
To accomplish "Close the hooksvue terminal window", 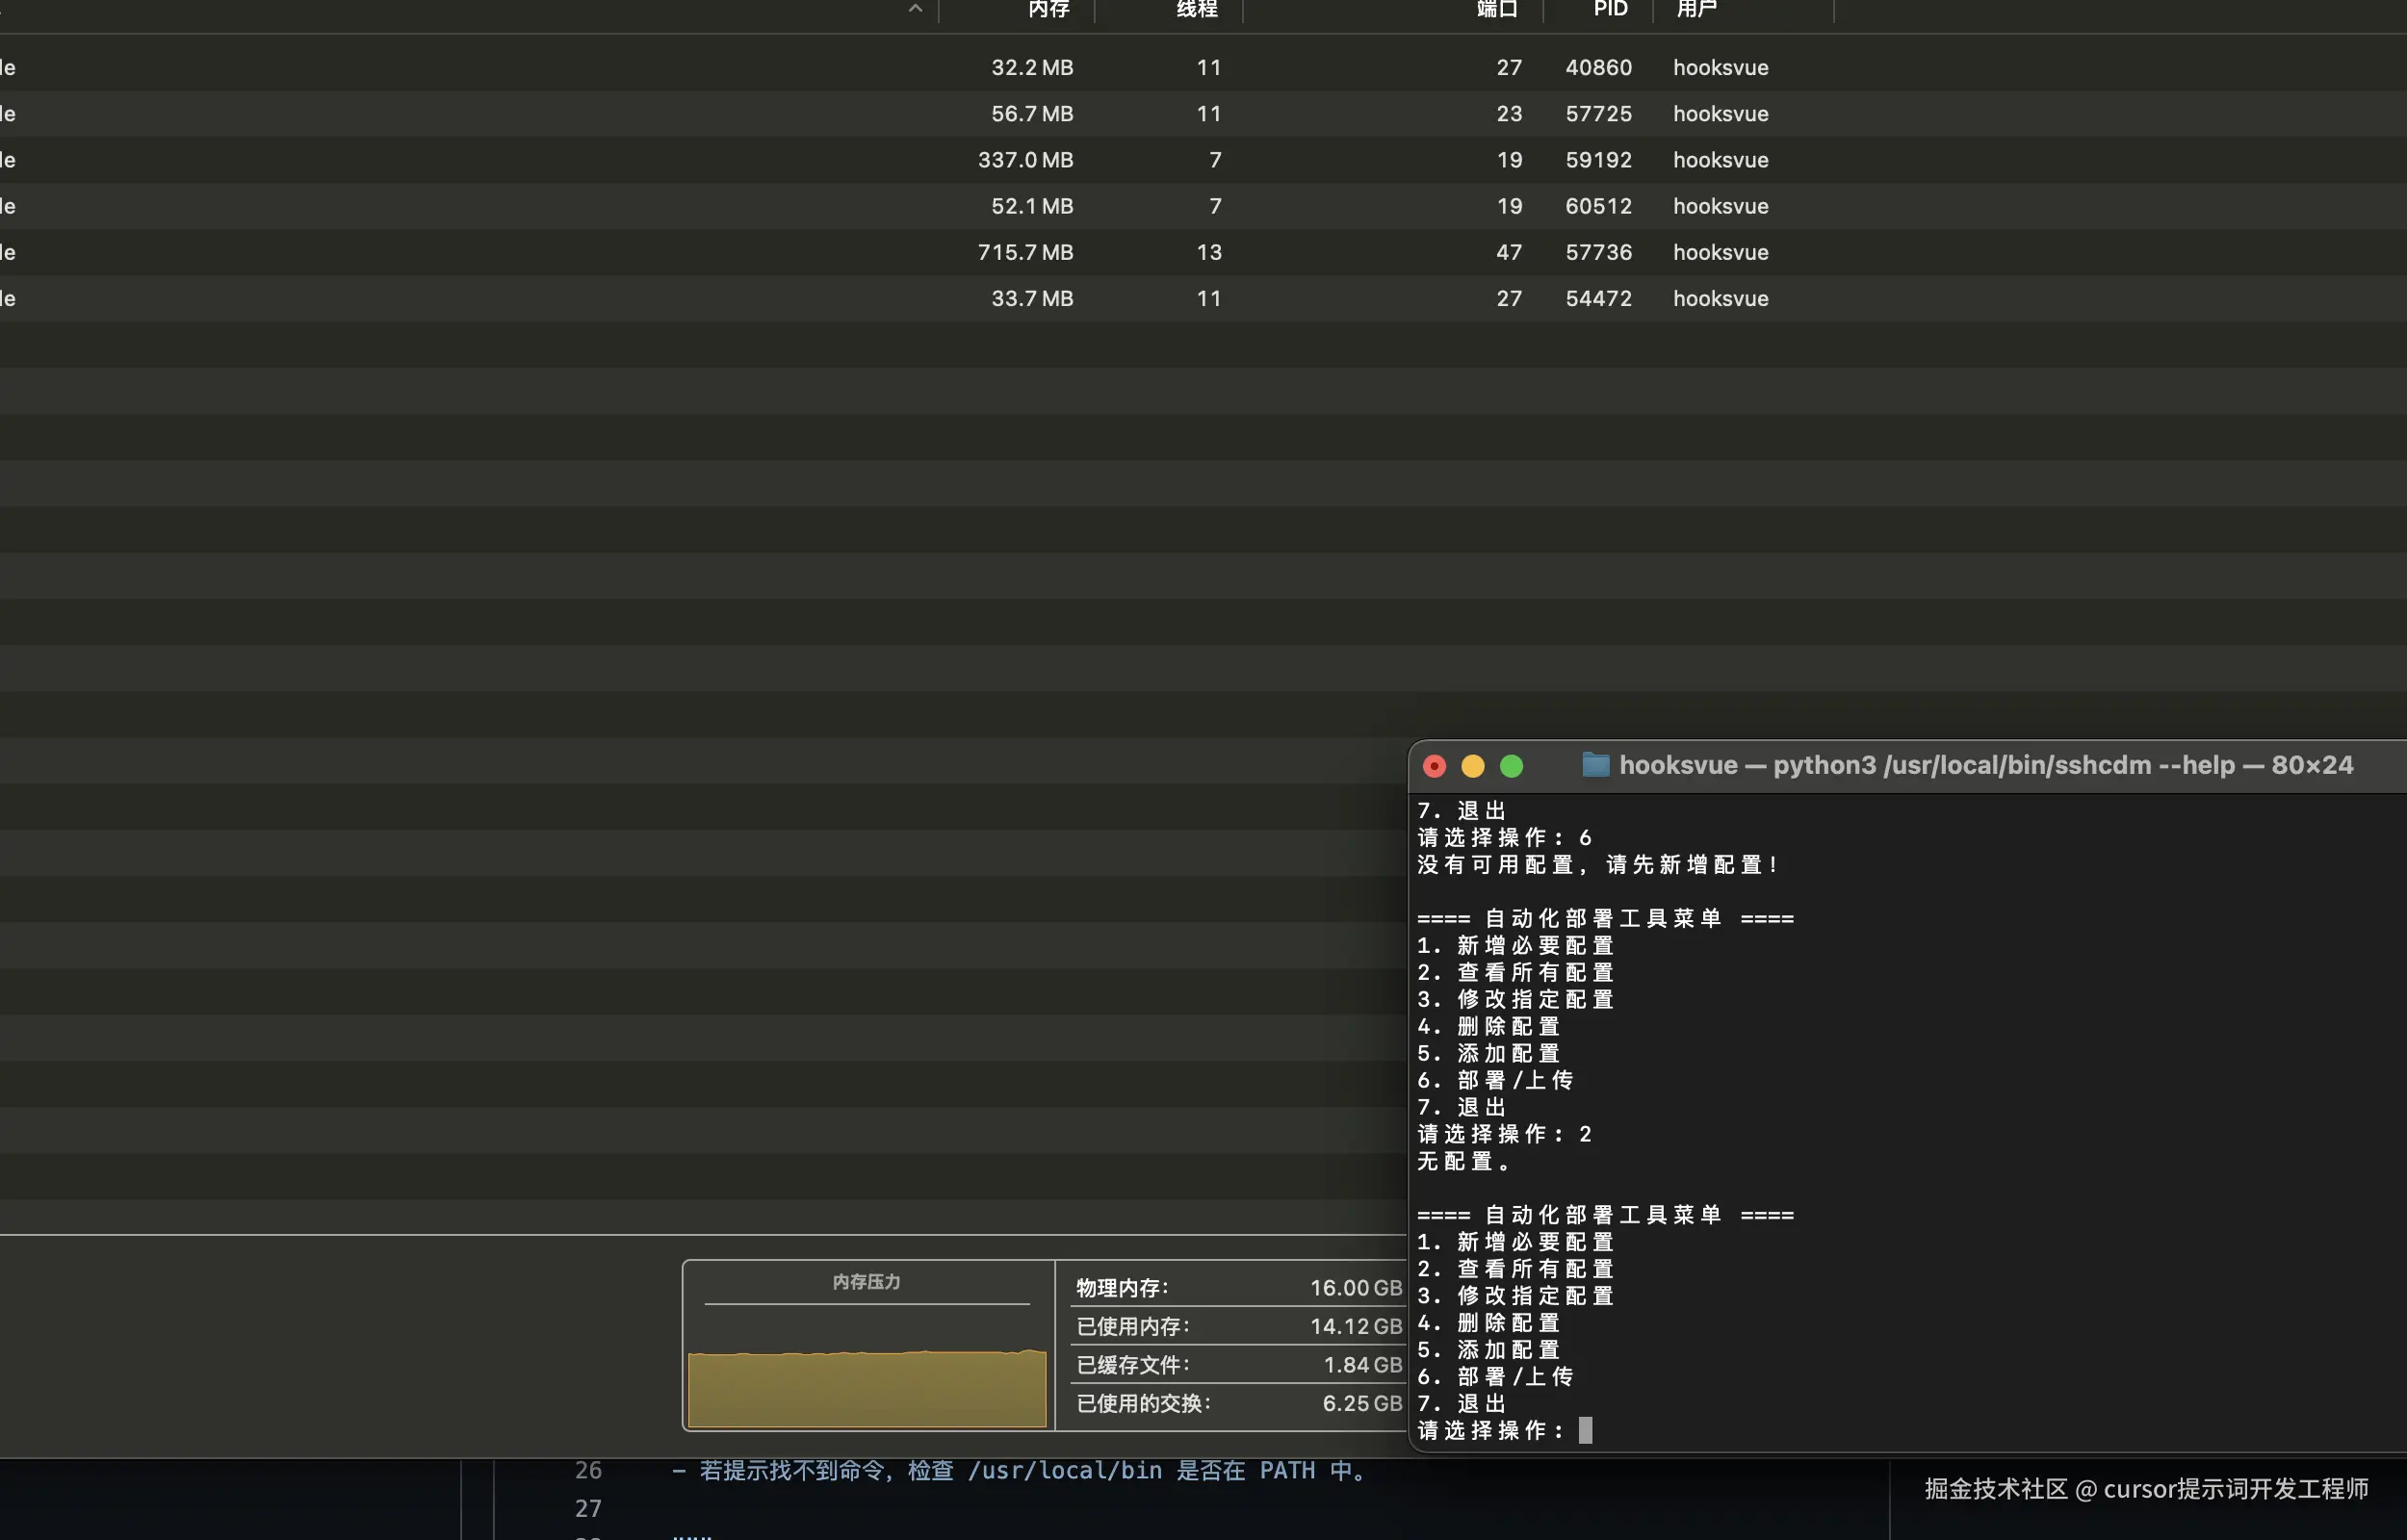I will [x=1434, y=766].
